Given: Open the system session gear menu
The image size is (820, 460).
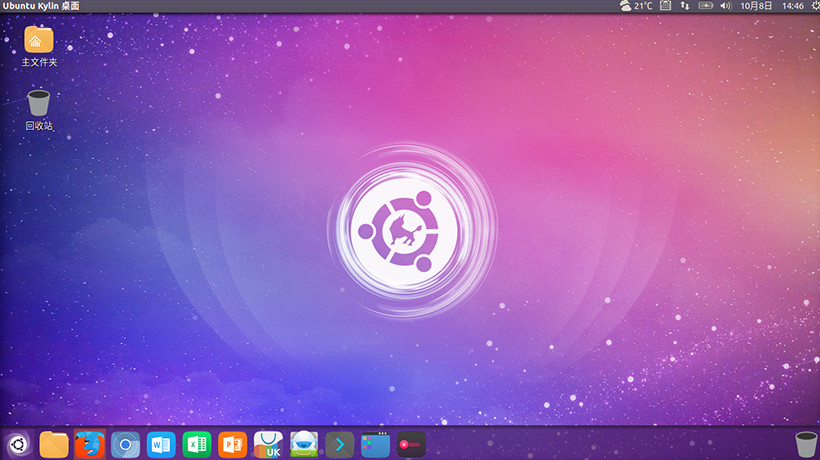Looking at the screenshot, I should point(810,6).
